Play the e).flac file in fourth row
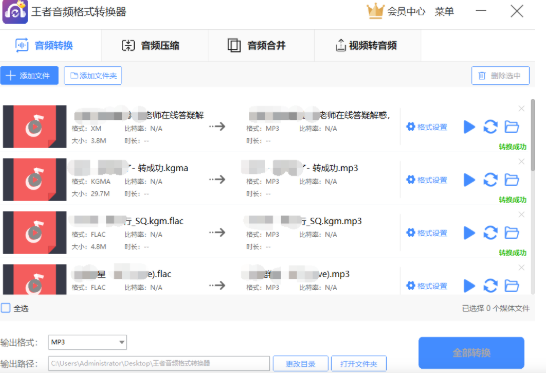 tap(469, 286)
